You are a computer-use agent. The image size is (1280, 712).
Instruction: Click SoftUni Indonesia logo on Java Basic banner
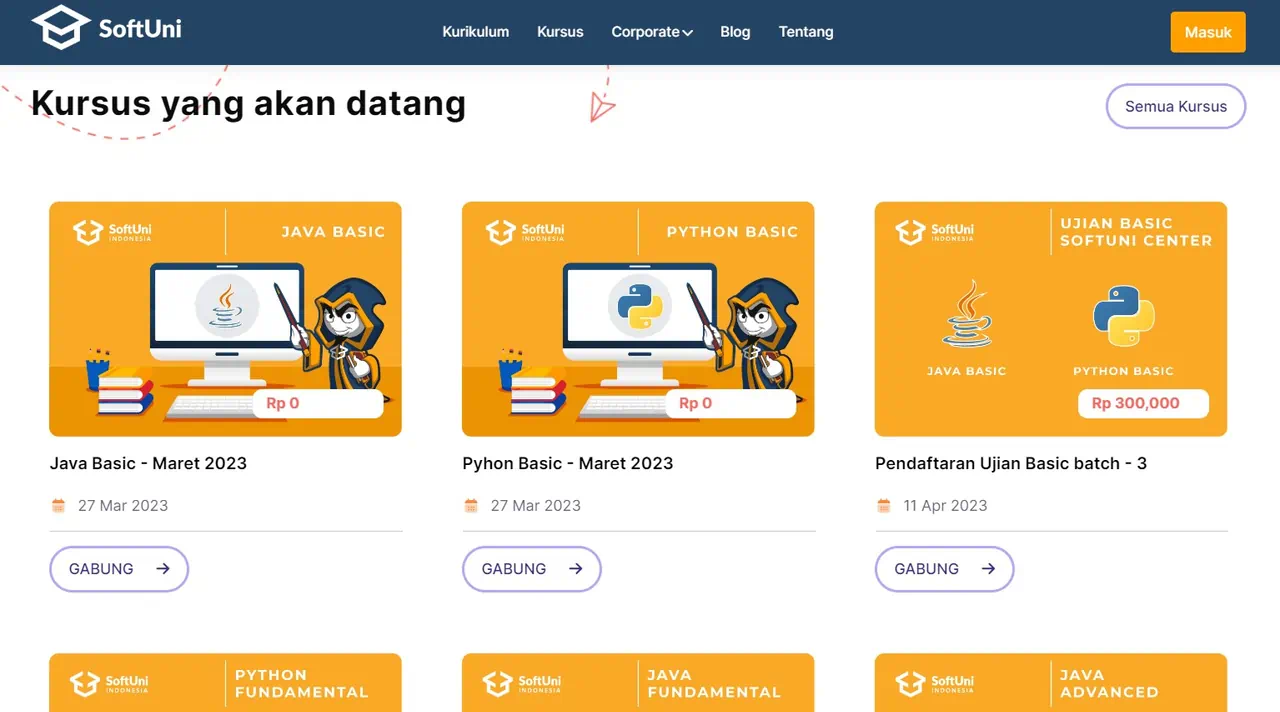112,232
